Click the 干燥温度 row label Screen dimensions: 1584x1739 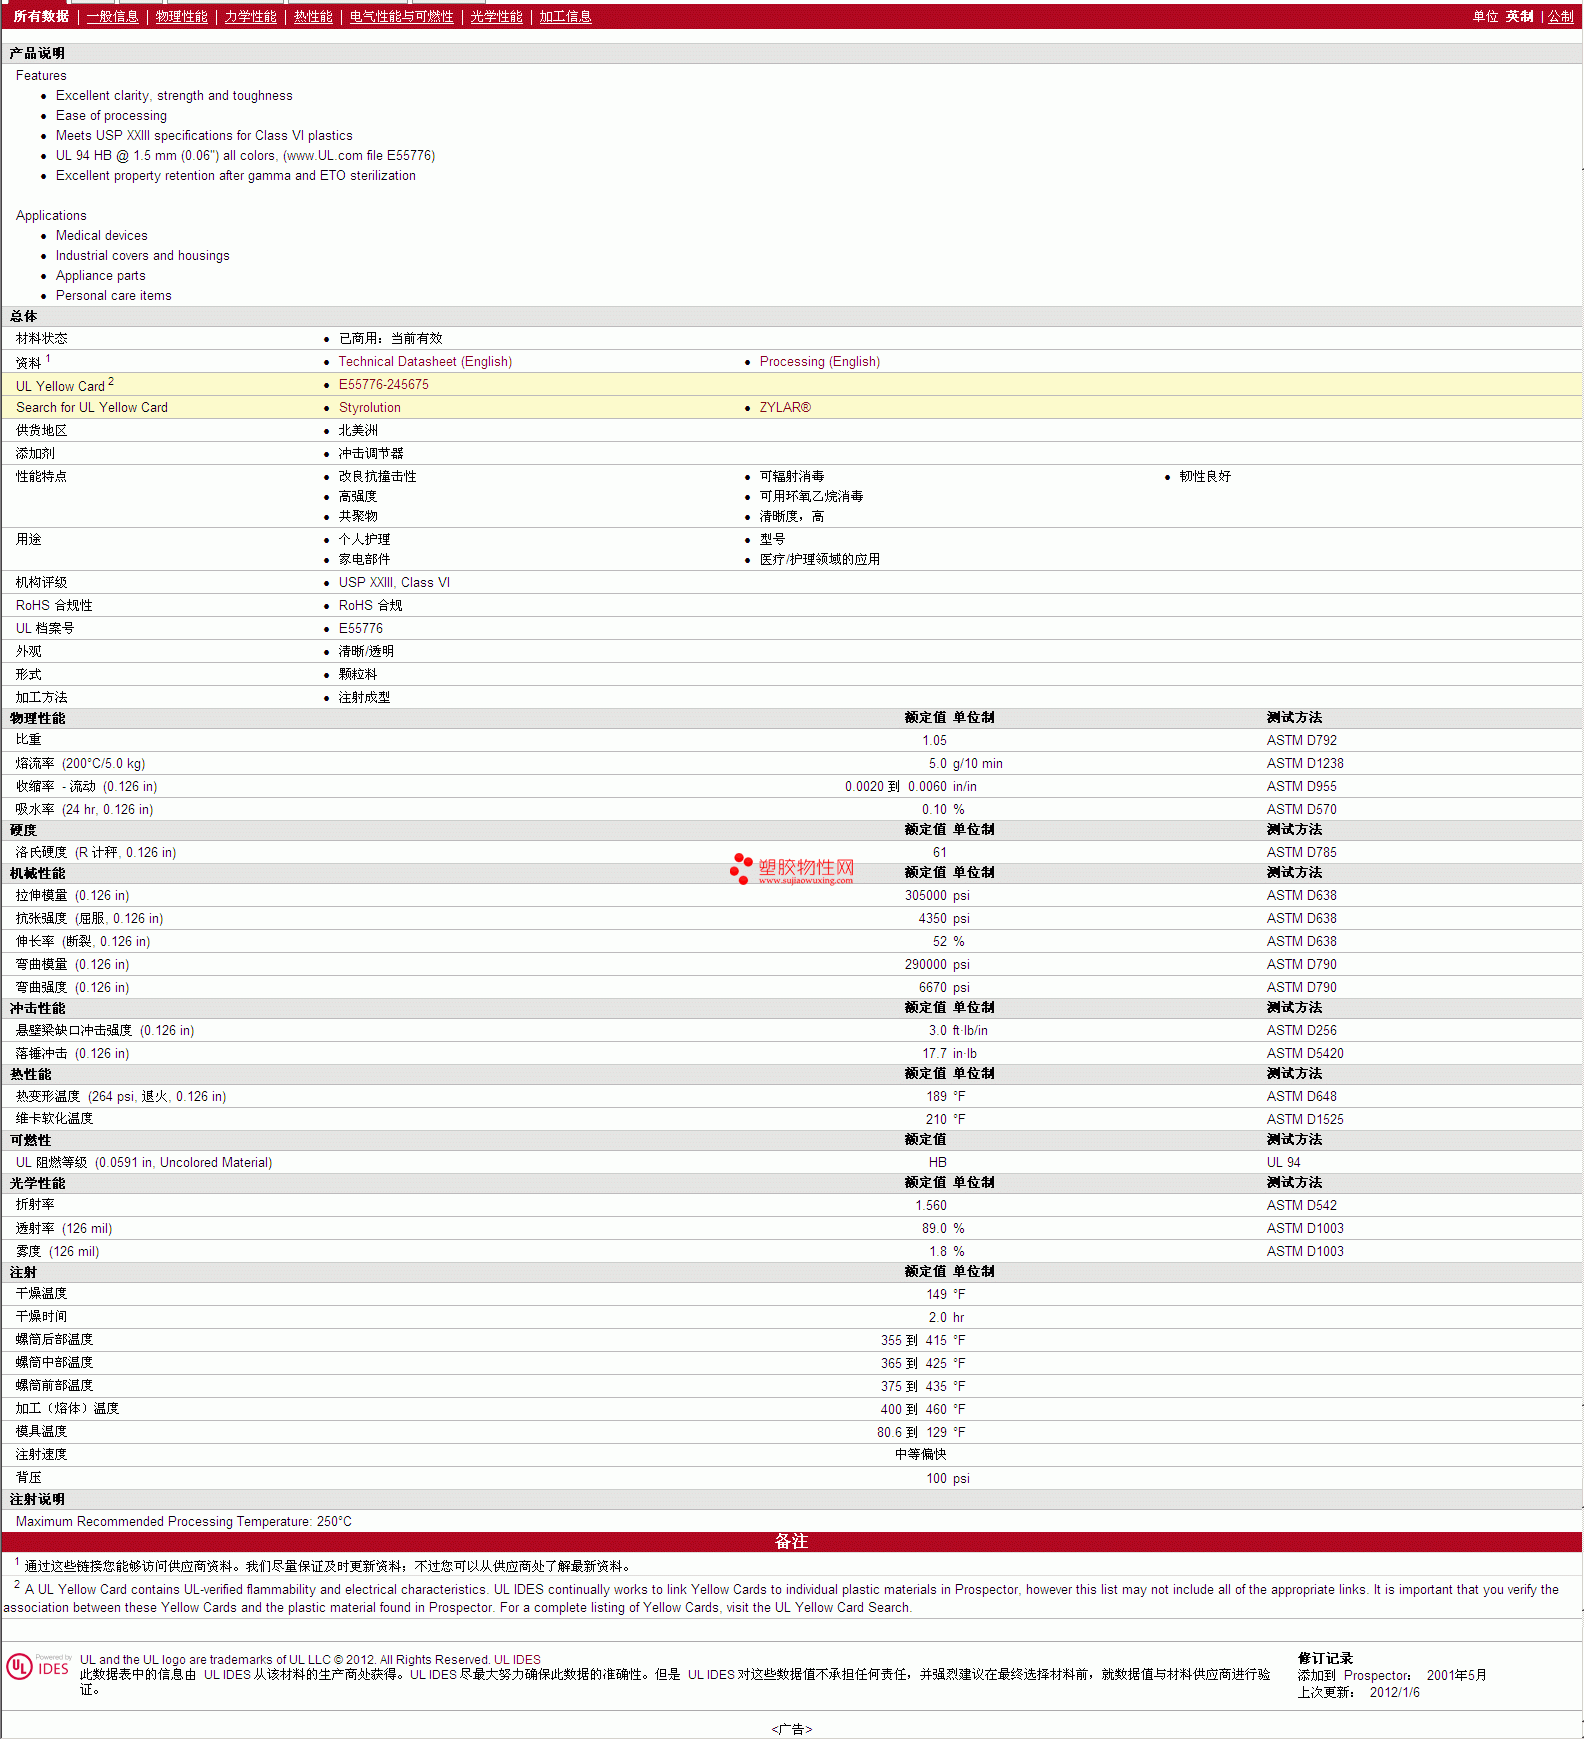click(x=41, y=1294)
